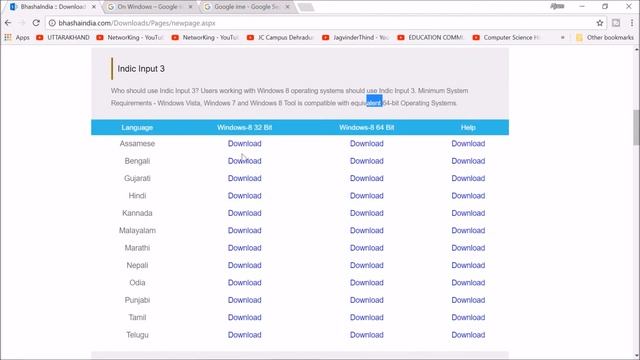This screenshot has height=360, width=640.
Task: Download the Gujarati Help file
Action: 468,178
